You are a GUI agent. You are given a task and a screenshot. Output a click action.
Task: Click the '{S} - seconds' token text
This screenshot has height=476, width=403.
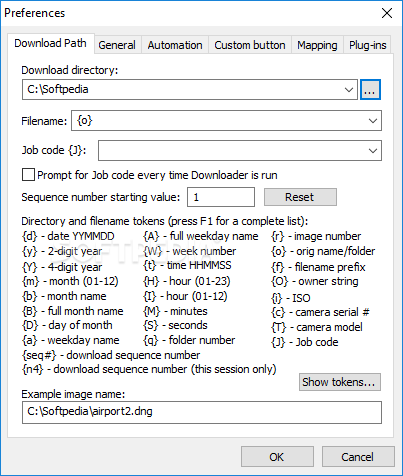175,325
